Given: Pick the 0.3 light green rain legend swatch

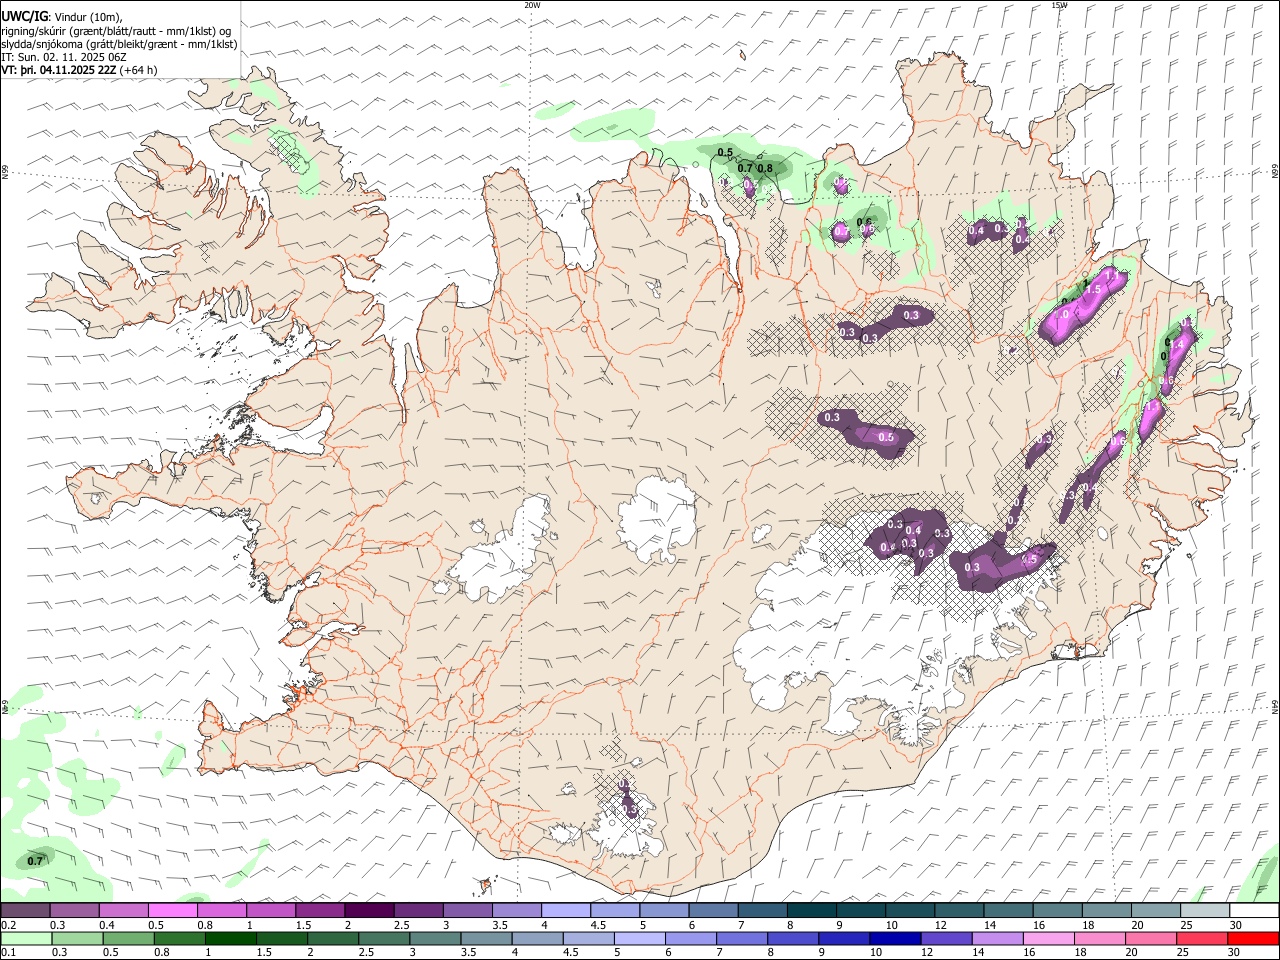Looking at the screenshot, I should click(77, 938).
